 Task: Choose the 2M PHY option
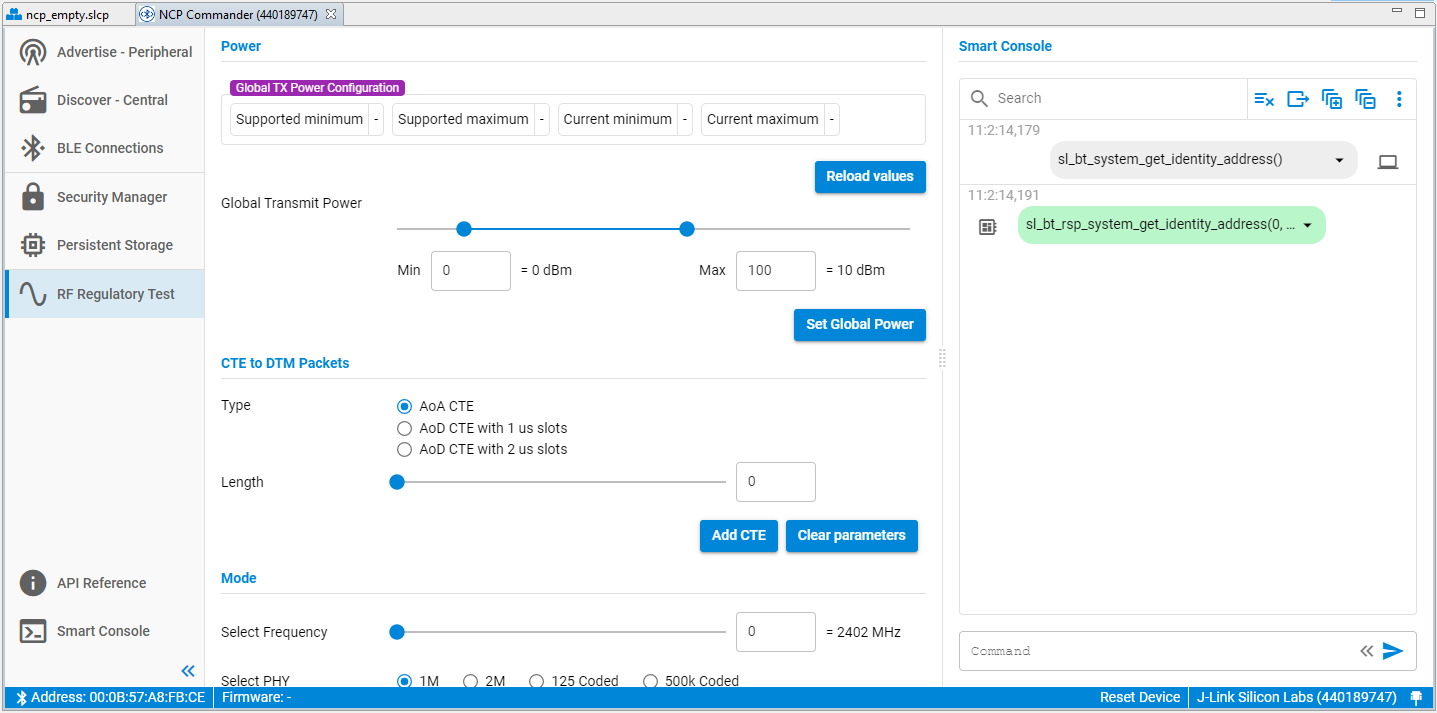tap(470, 680)
